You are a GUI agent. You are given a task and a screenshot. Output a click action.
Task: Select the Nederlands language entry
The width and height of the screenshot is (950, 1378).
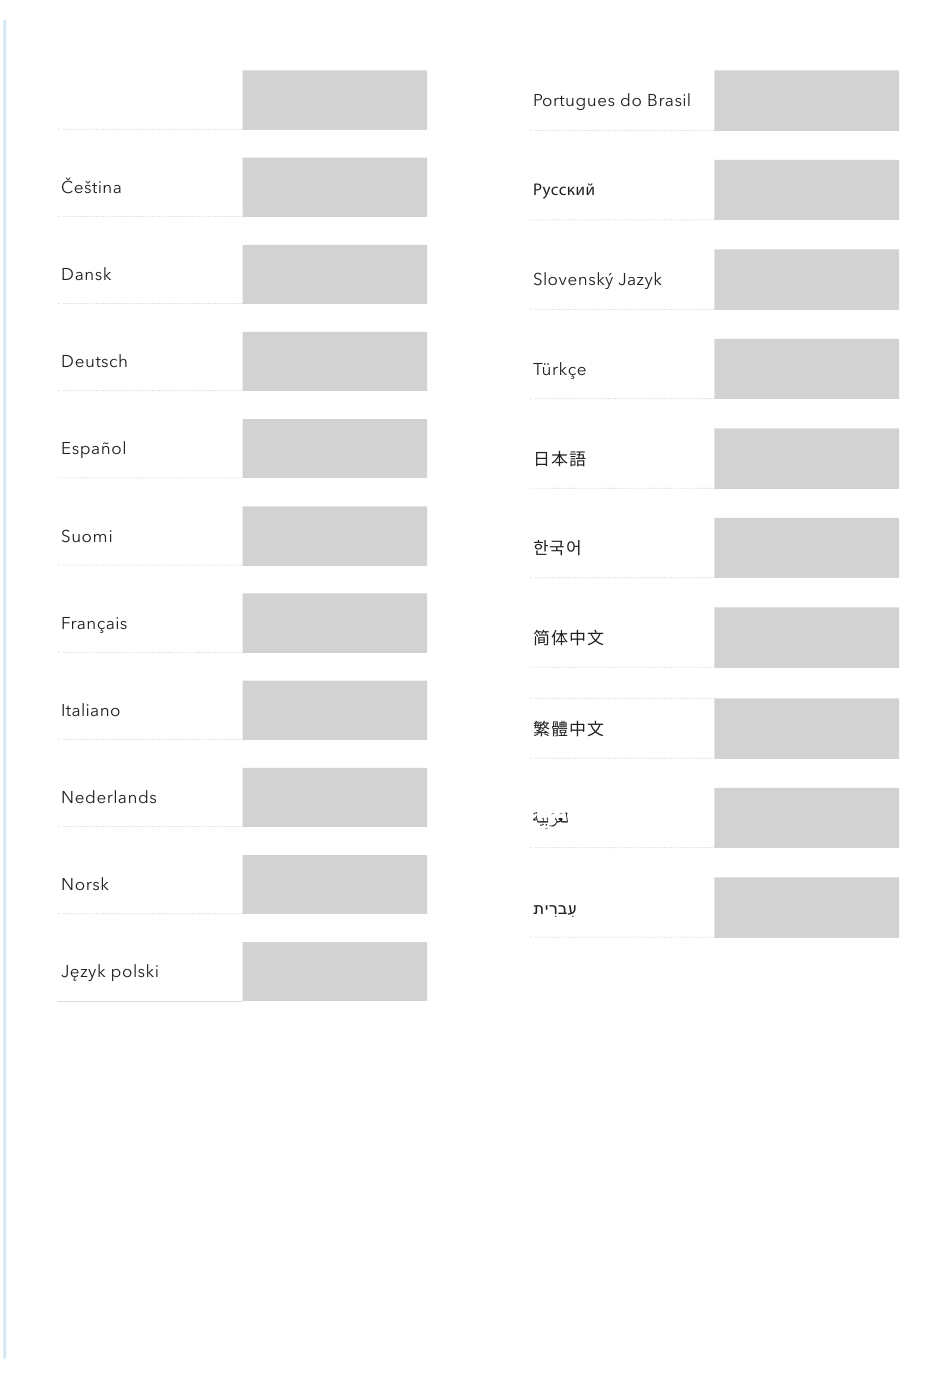click(x=109, y=797)
